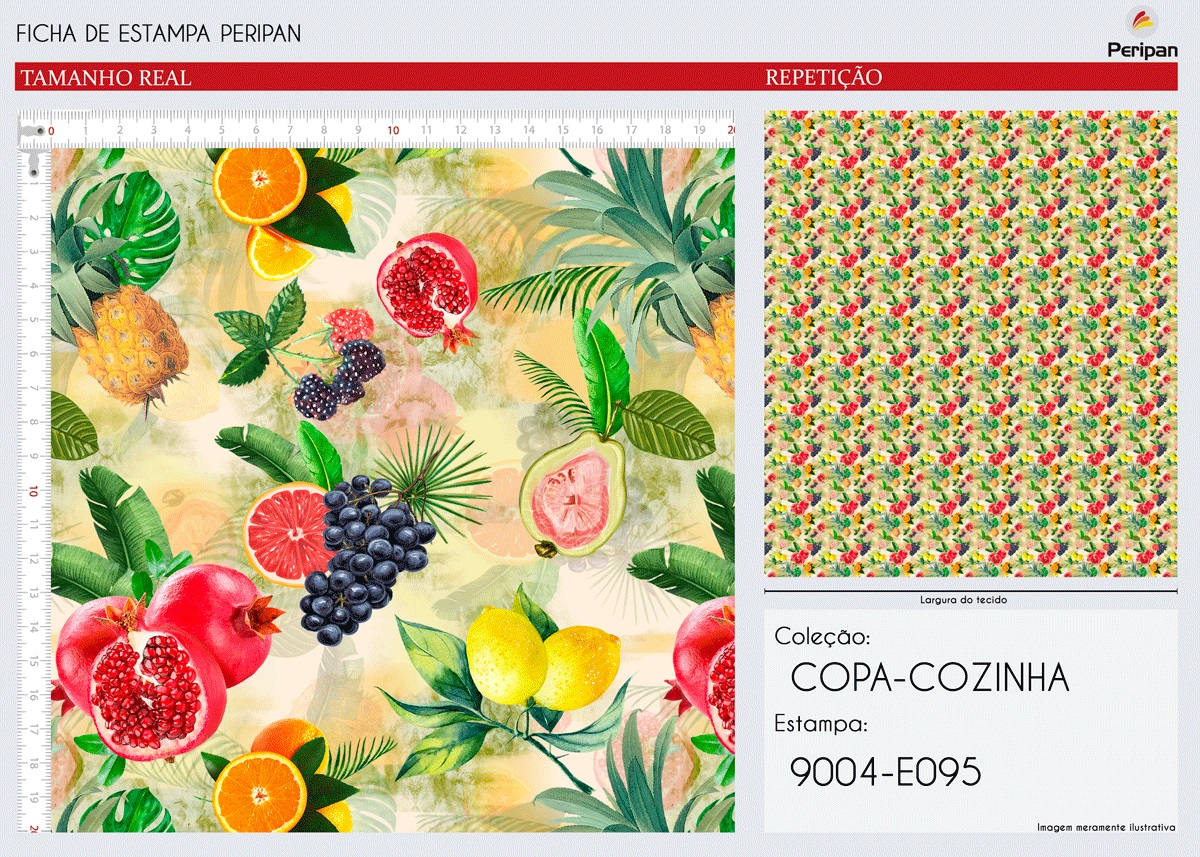
Task: Click the ruler clip at top-left corner
Action: point(34,142)
